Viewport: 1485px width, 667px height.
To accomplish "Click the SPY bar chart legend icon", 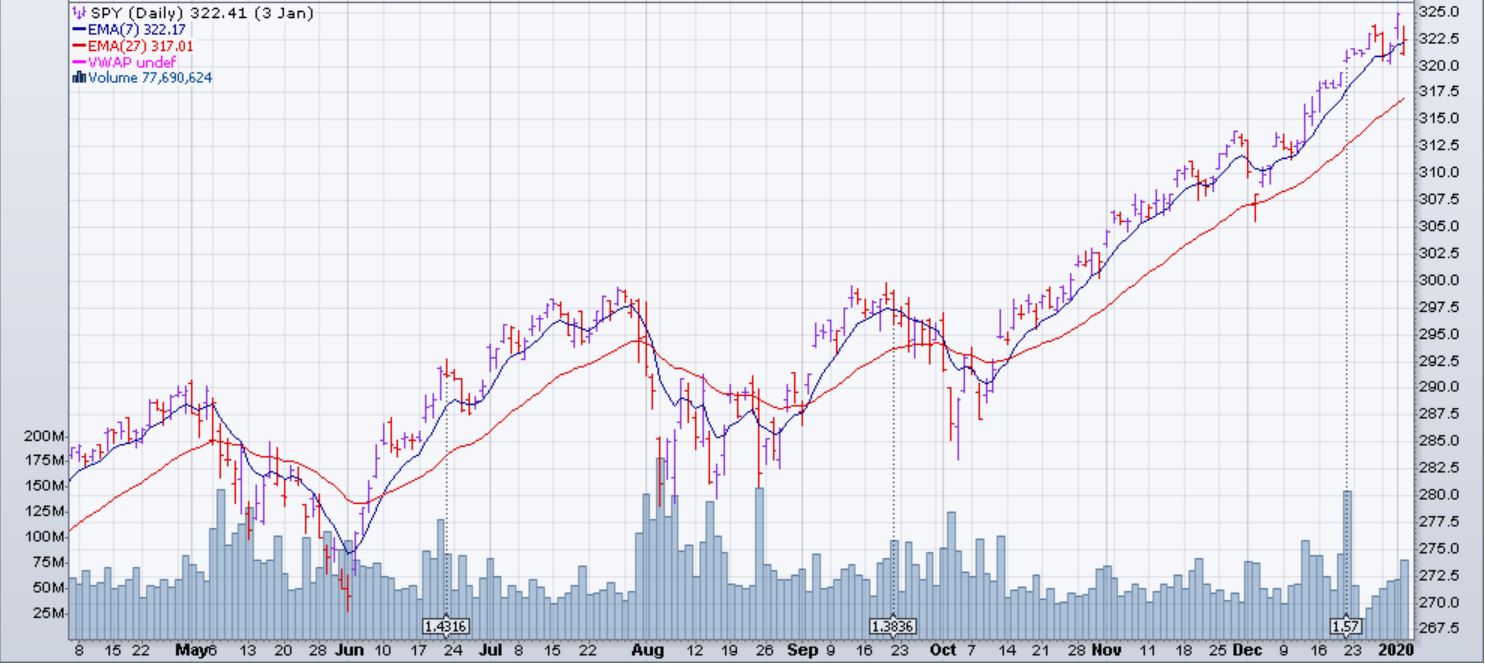I will tap(79, 14).
